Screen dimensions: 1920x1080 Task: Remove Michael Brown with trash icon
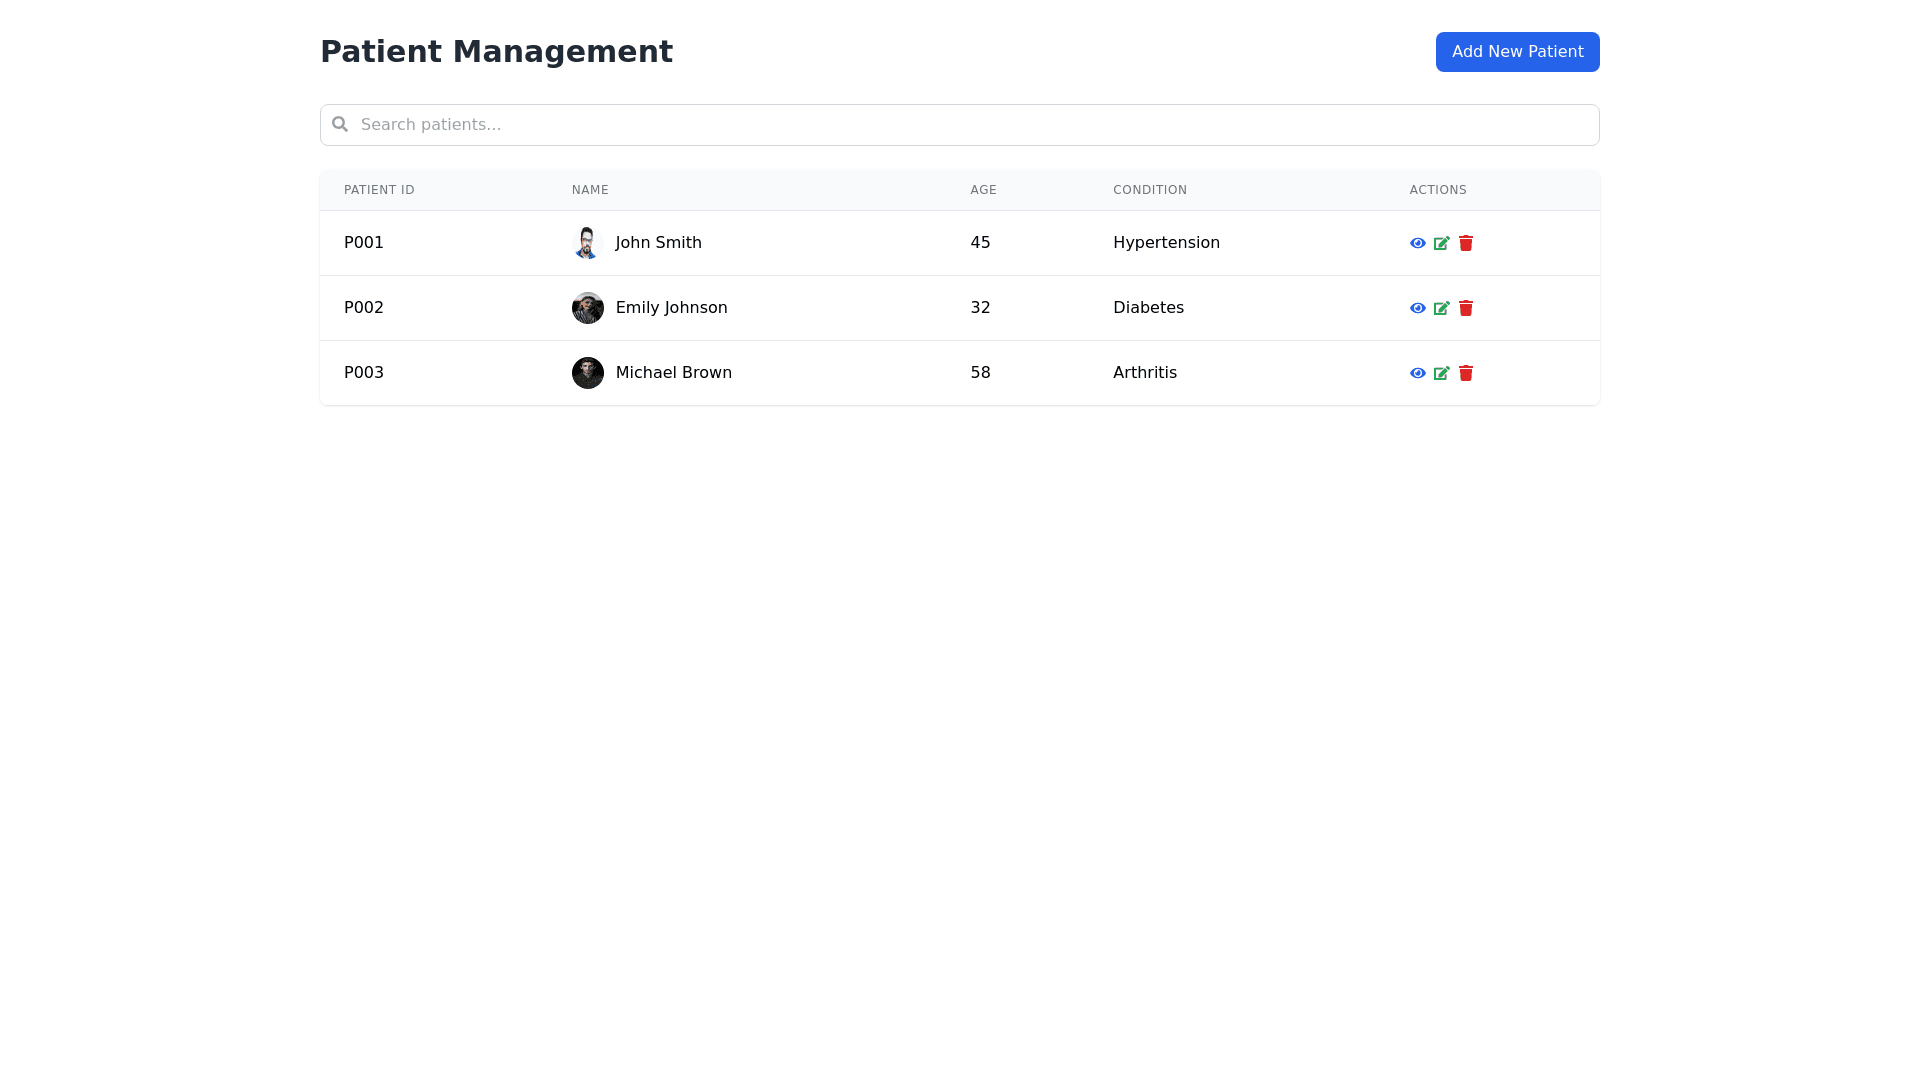coord(1466,373)
